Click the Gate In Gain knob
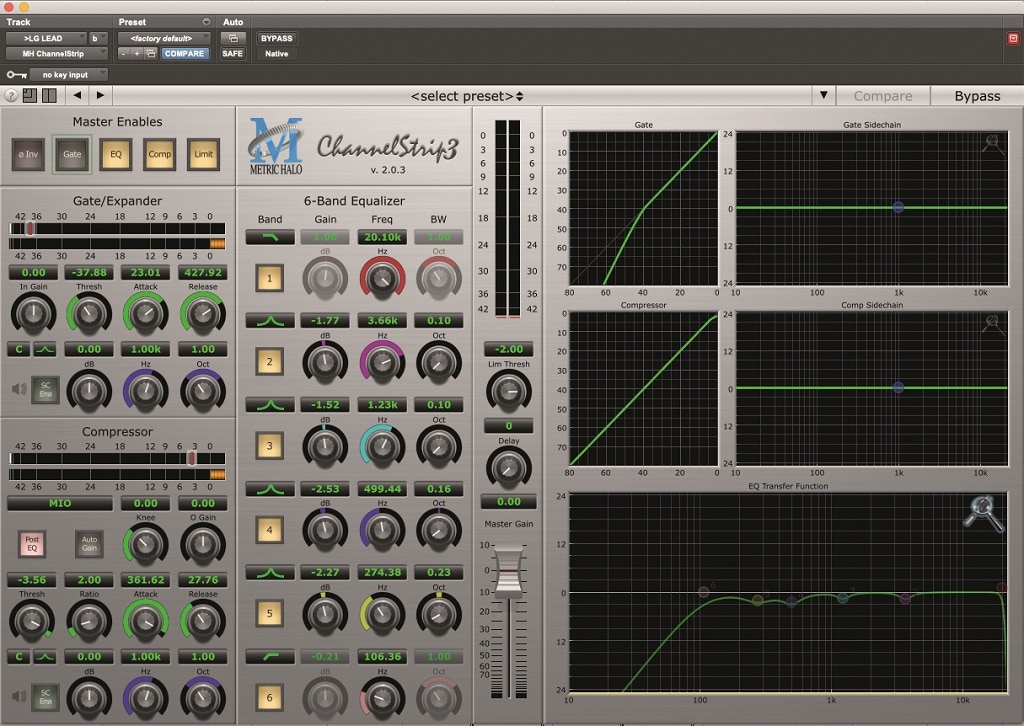The image size is (1024, 726). pos(33,313)
